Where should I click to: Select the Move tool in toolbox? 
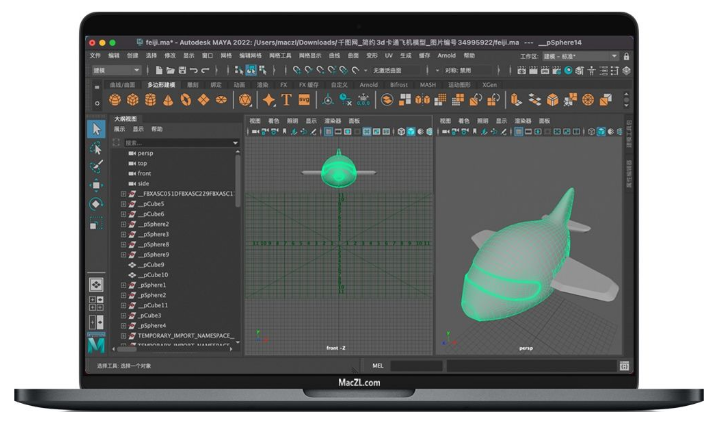click(96, 185)
